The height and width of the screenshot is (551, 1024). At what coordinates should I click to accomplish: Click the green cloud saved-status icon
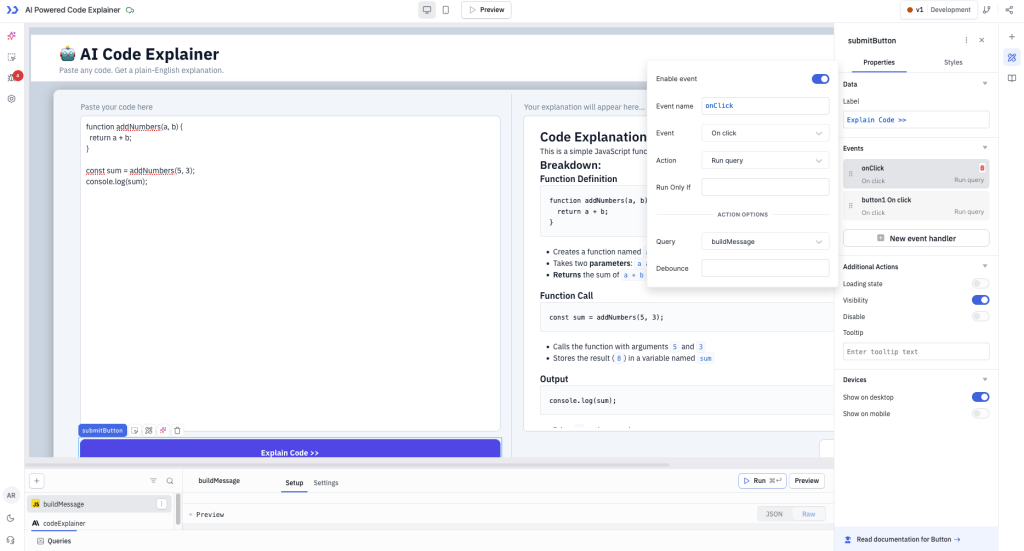pyautogui.click(x=130, y=10)
